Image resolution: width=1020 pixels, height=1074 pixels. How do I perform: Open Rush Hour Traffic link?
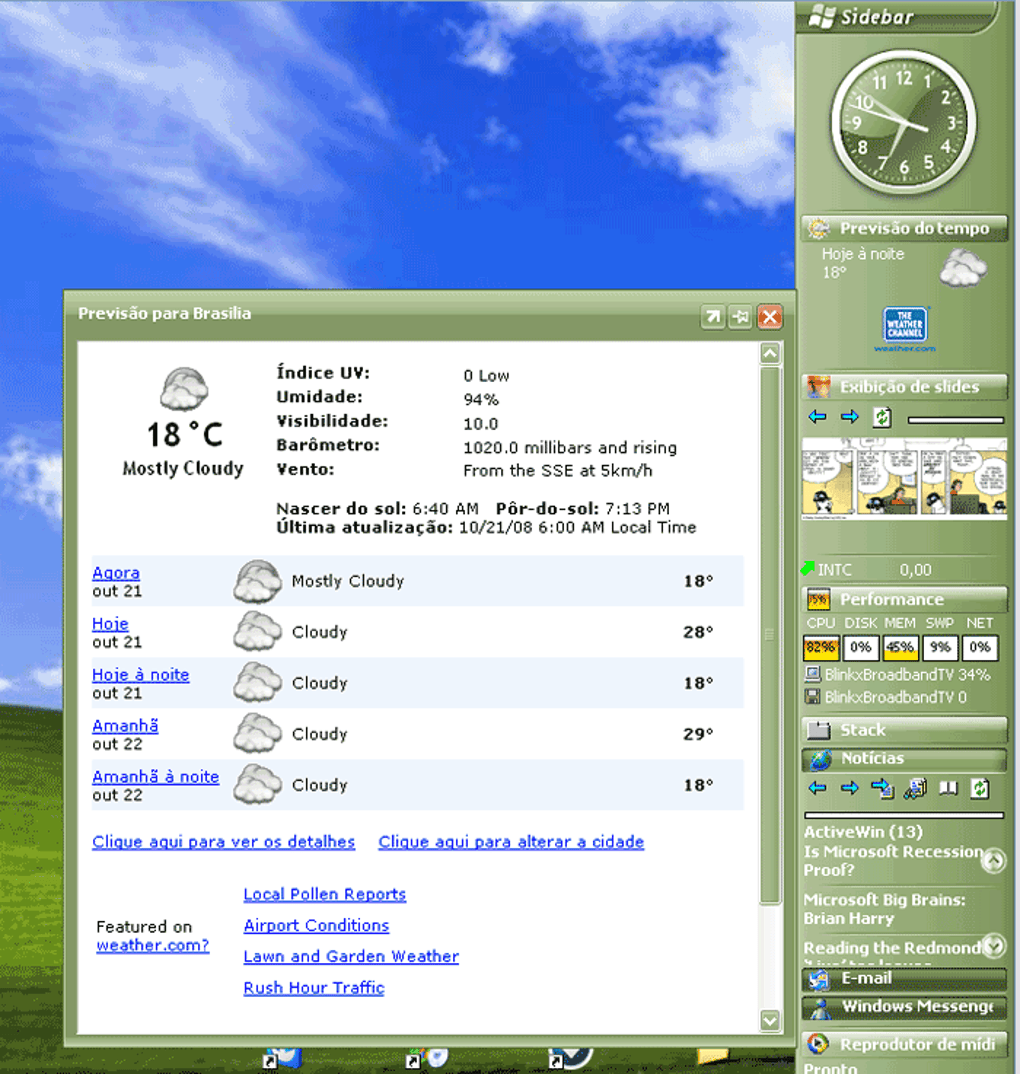(x=314, y=988)
